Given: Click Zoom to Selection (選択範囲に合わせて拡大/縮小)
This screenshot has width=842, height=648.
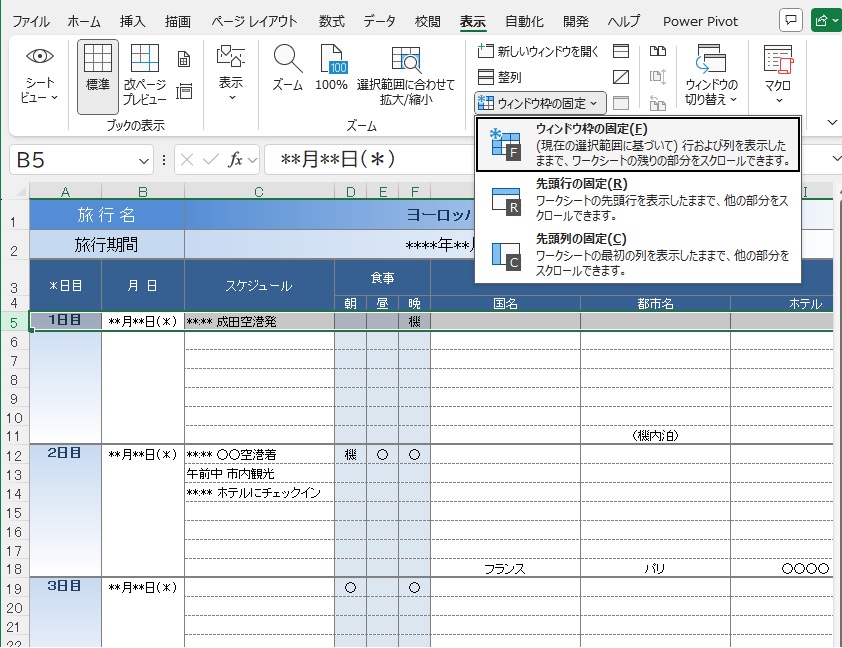Looking at the screenshot, I should [406, 76].
